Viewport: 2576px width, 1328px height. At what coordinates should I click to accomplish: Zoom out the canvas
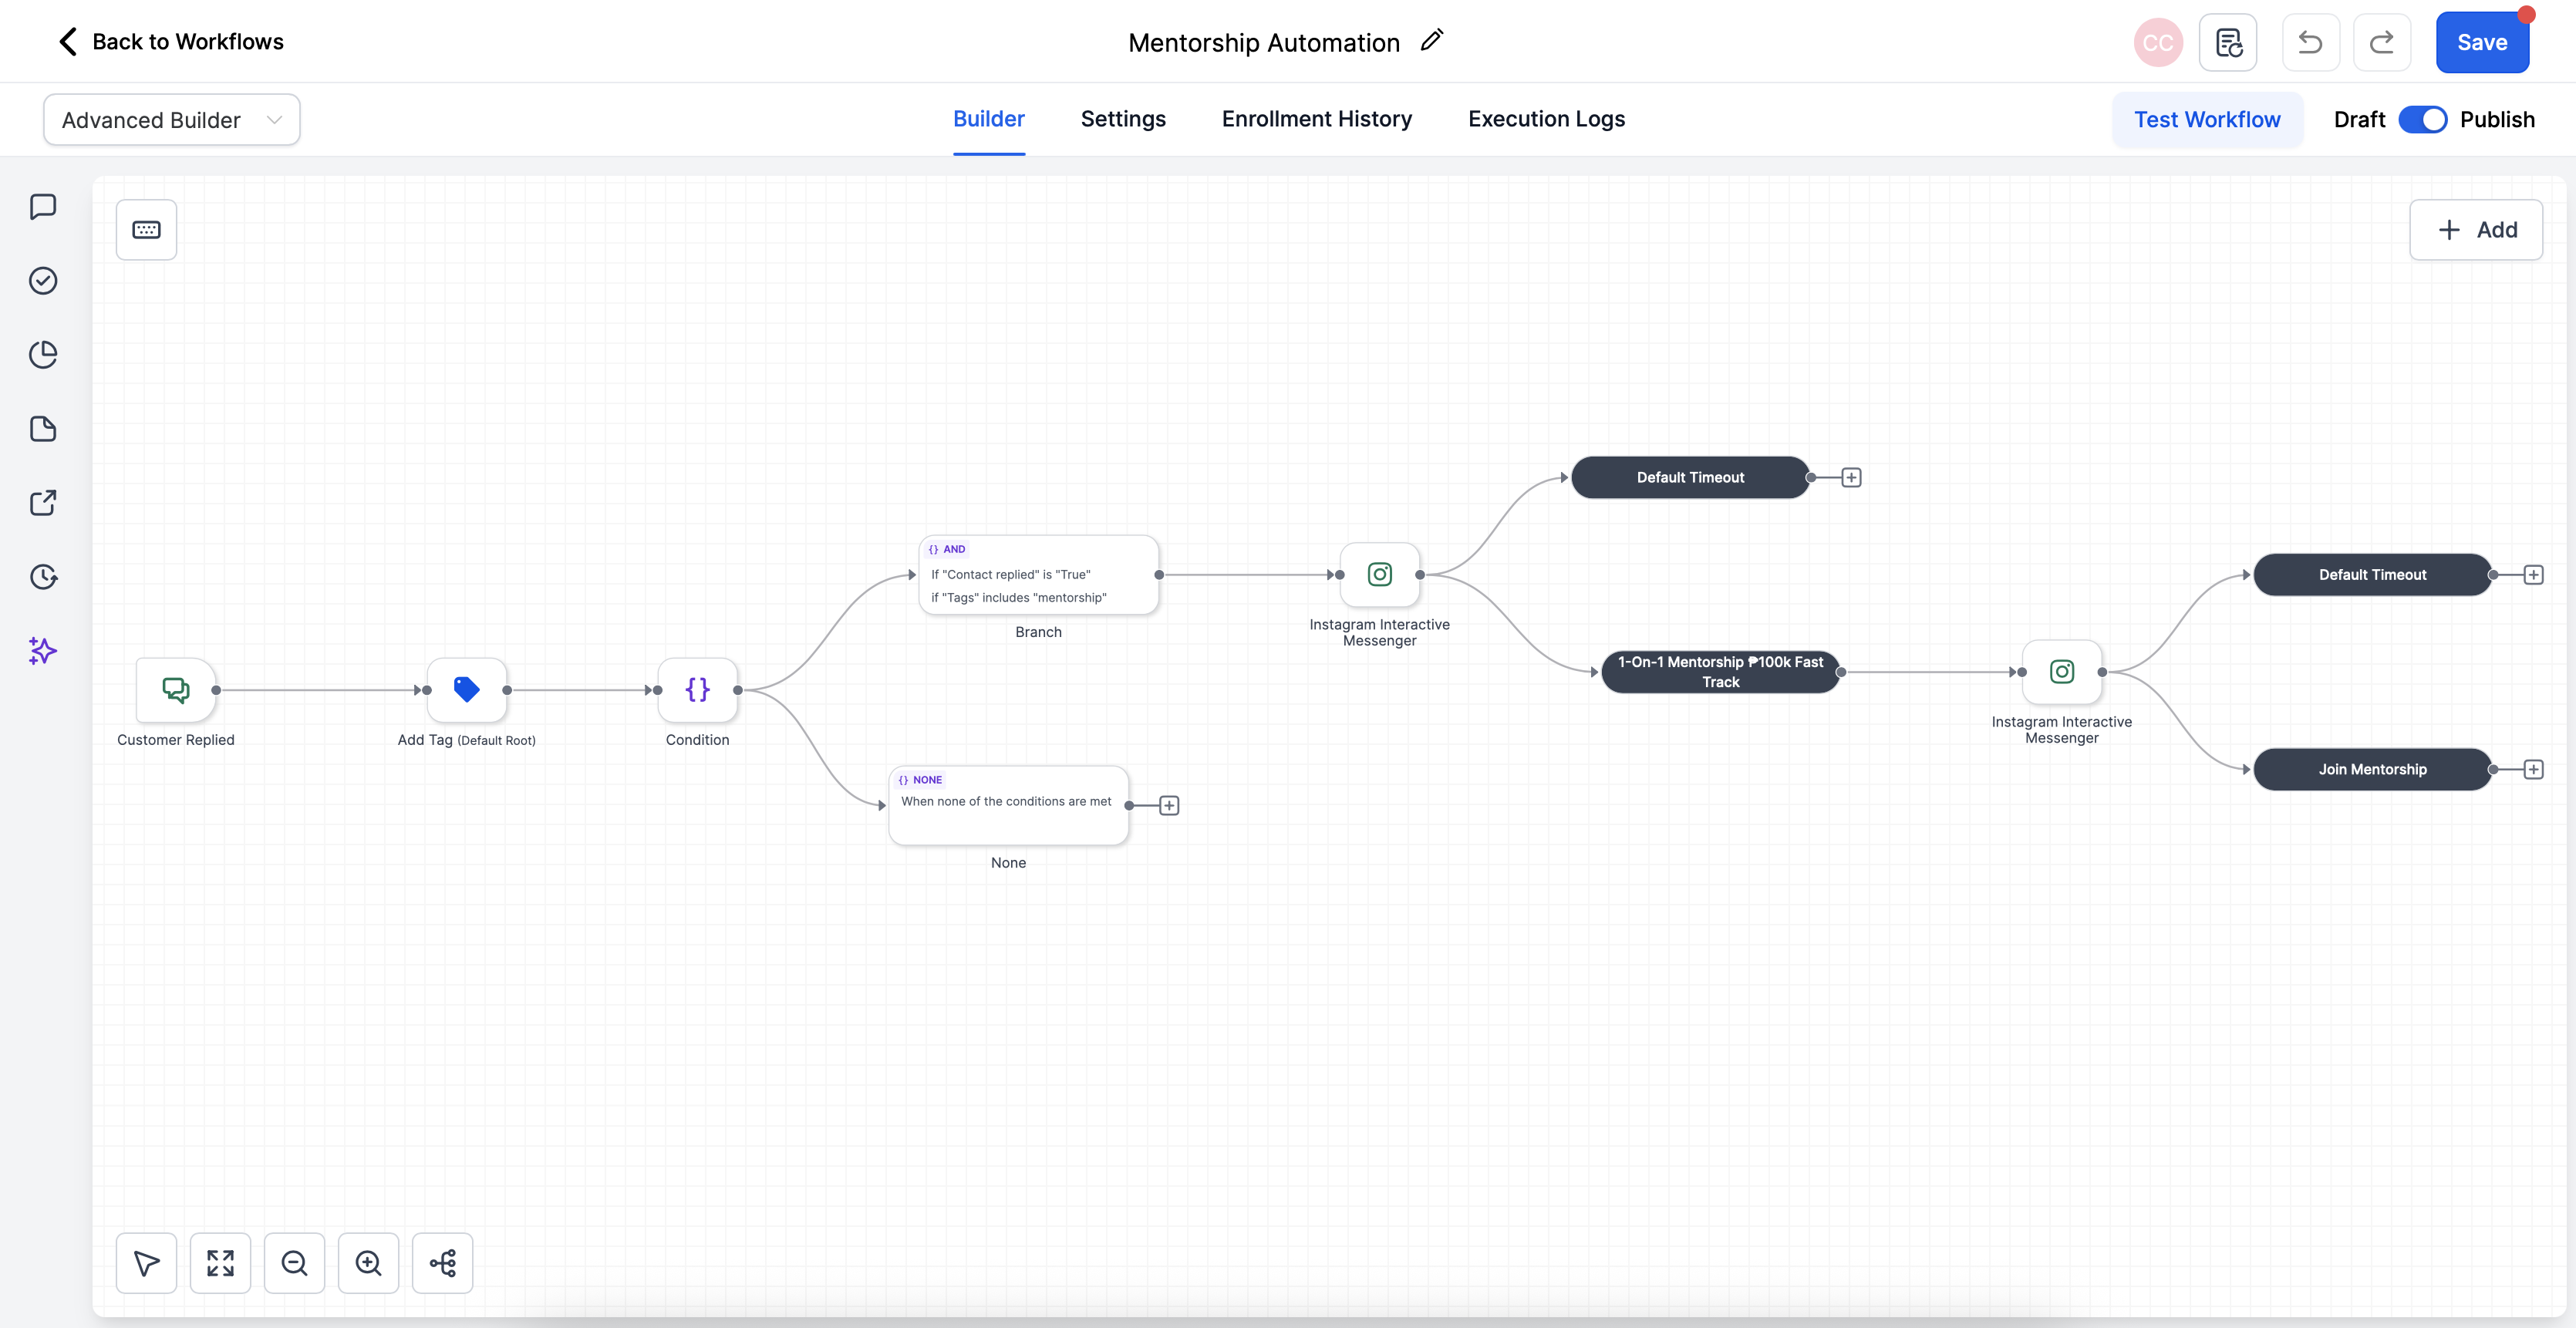coord(294,1263)
